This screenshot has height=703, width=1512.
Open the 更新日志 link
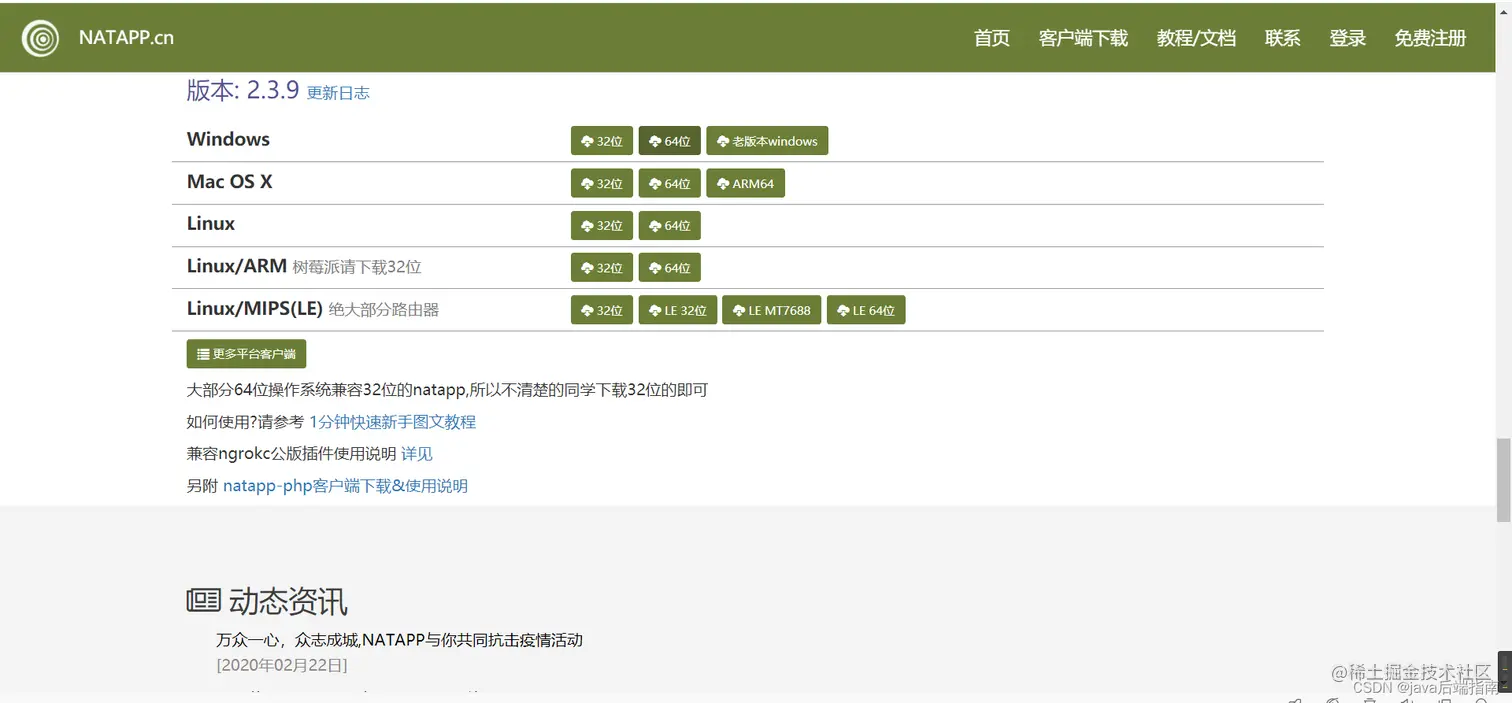coord(338,93)
